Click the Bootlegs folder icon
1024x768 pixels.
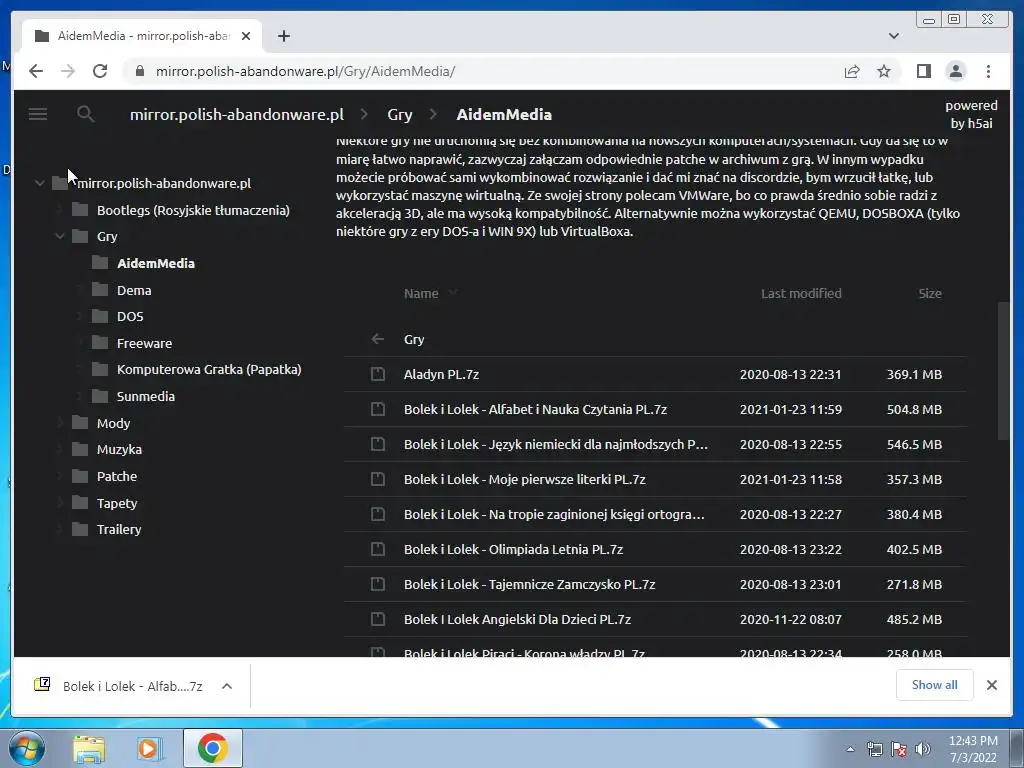(80, 210)
